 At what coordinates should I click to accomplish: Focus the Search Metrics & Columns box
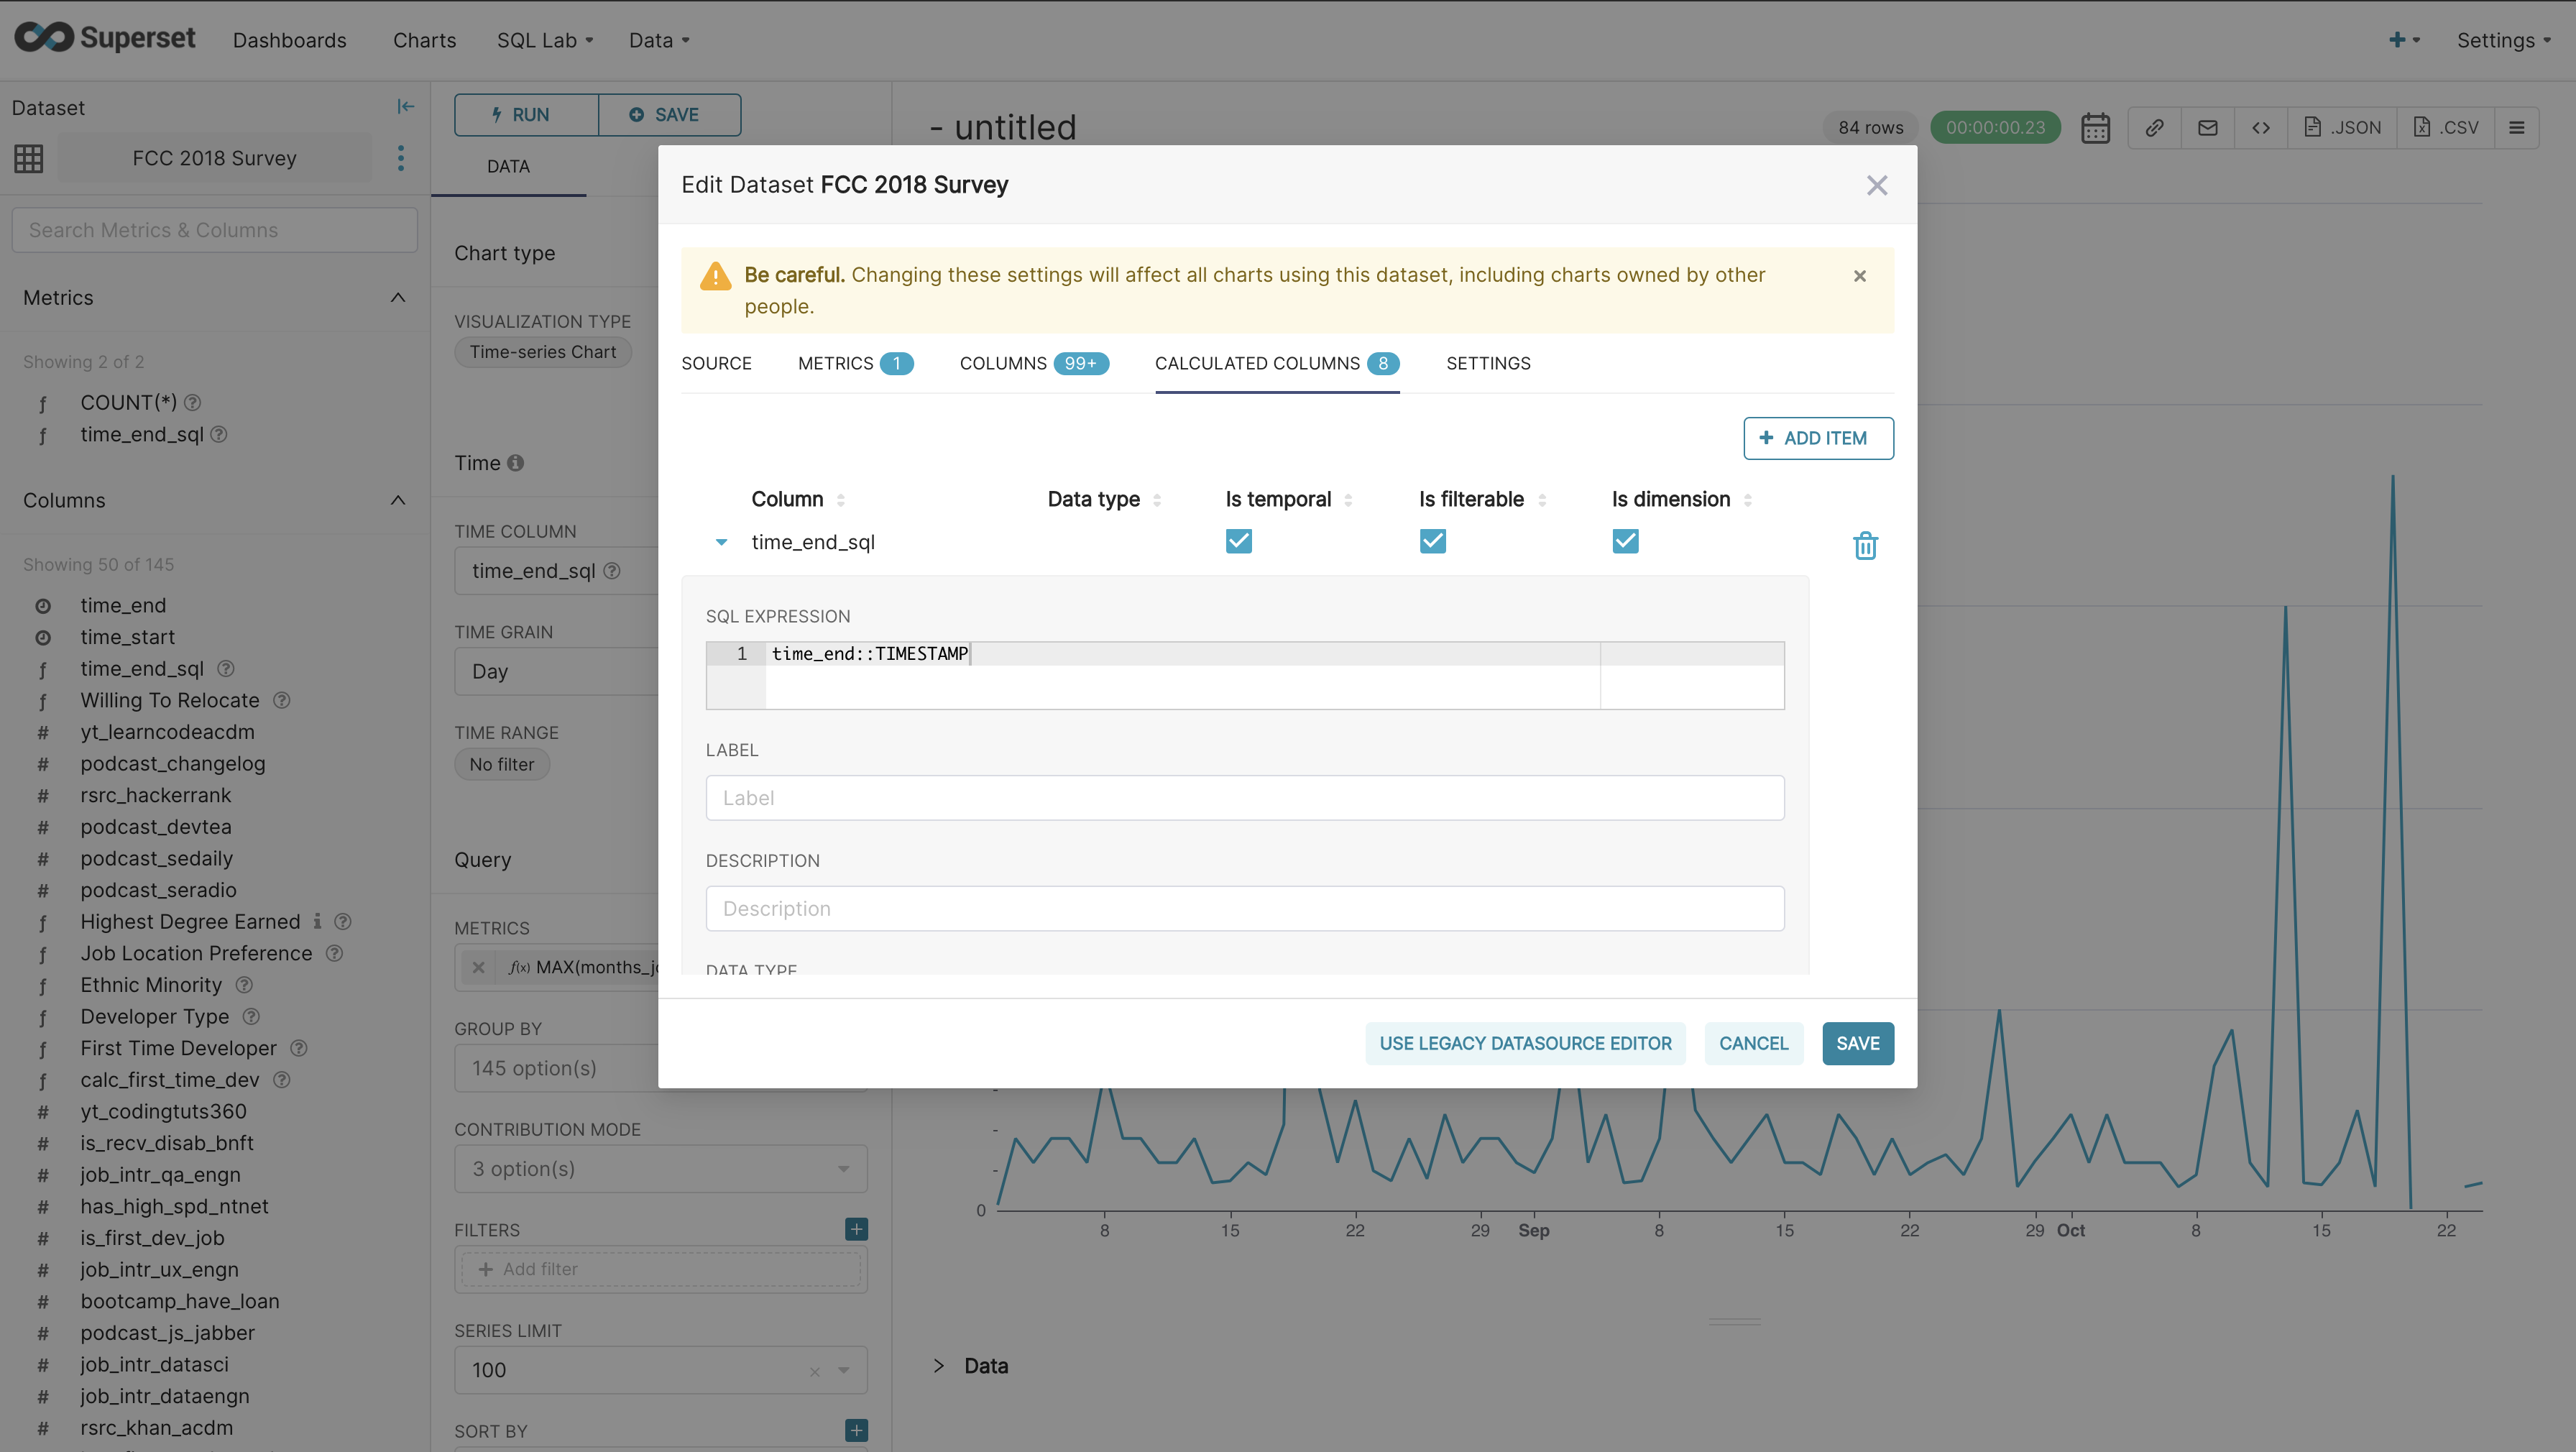point(215,230)
